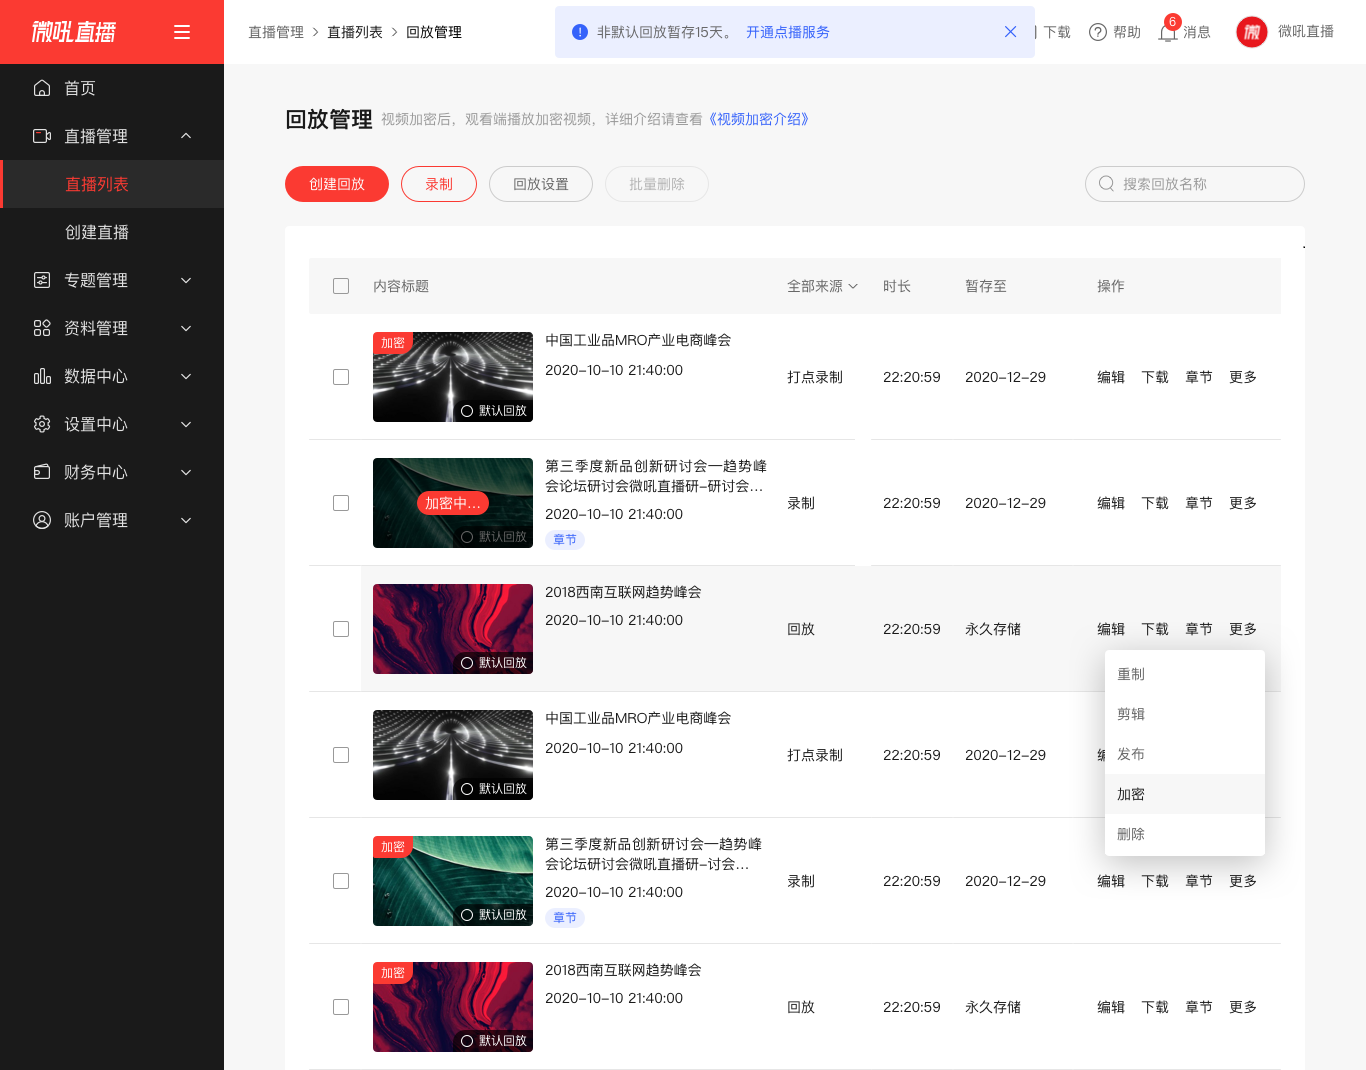Check the 第三季度…研-讨会 row checkbox
This screenshot has height=1070, width=1366.
[341, 881]
